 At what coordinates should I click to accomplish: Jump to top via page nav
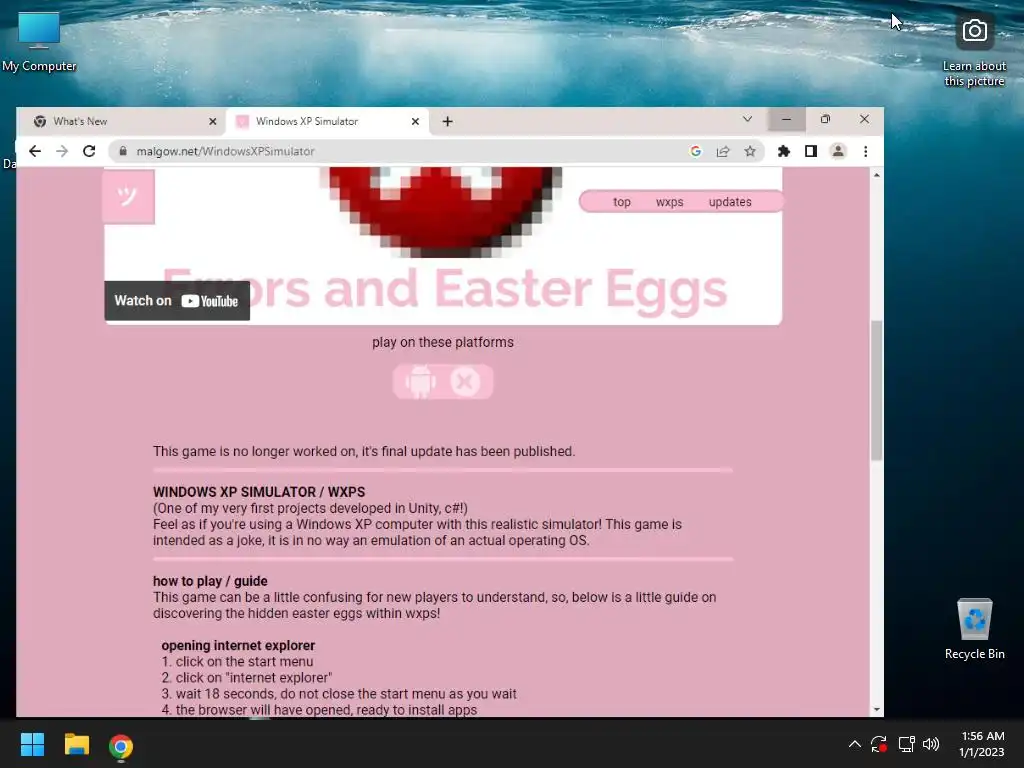point(622,202)
